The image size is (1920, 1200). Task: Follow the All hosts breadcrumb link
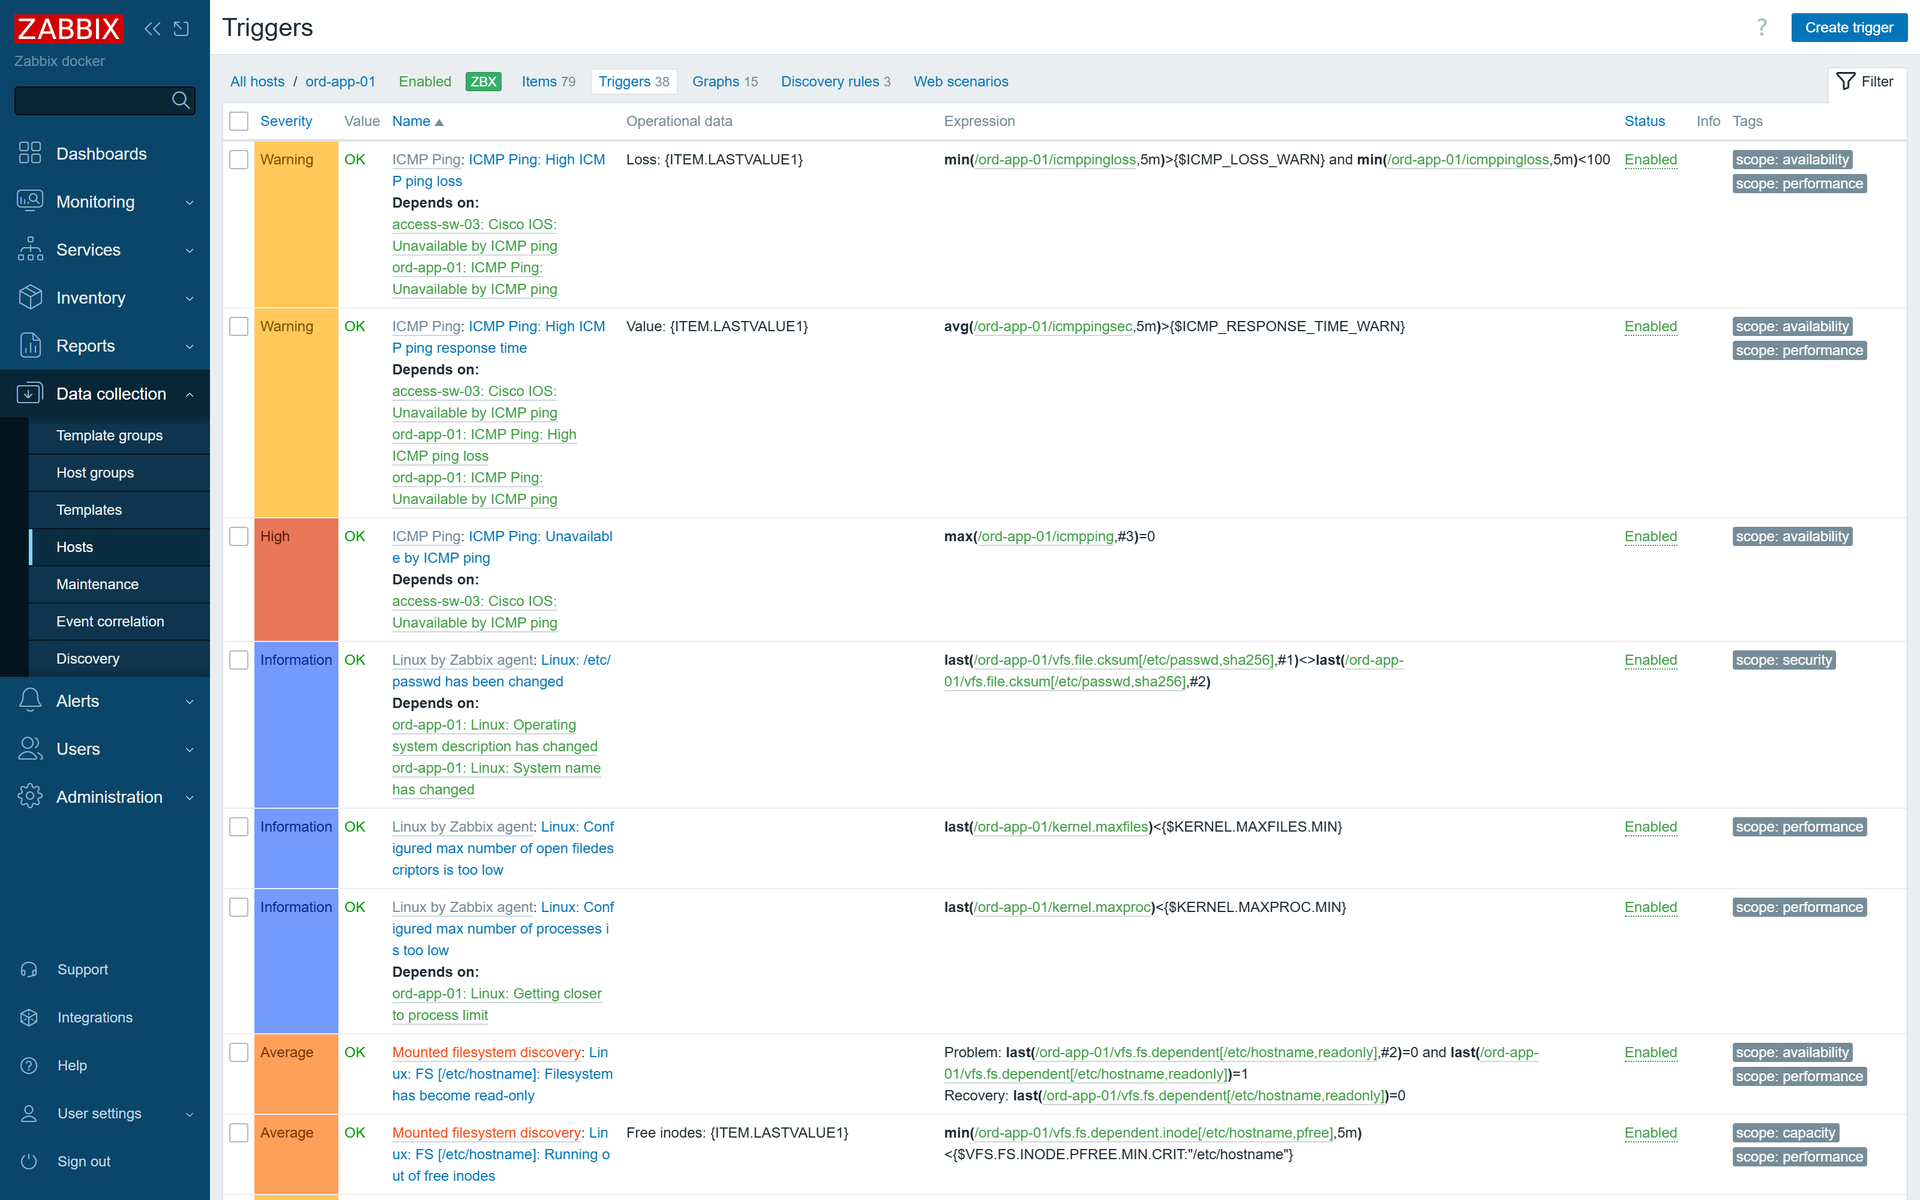[257, 81]
